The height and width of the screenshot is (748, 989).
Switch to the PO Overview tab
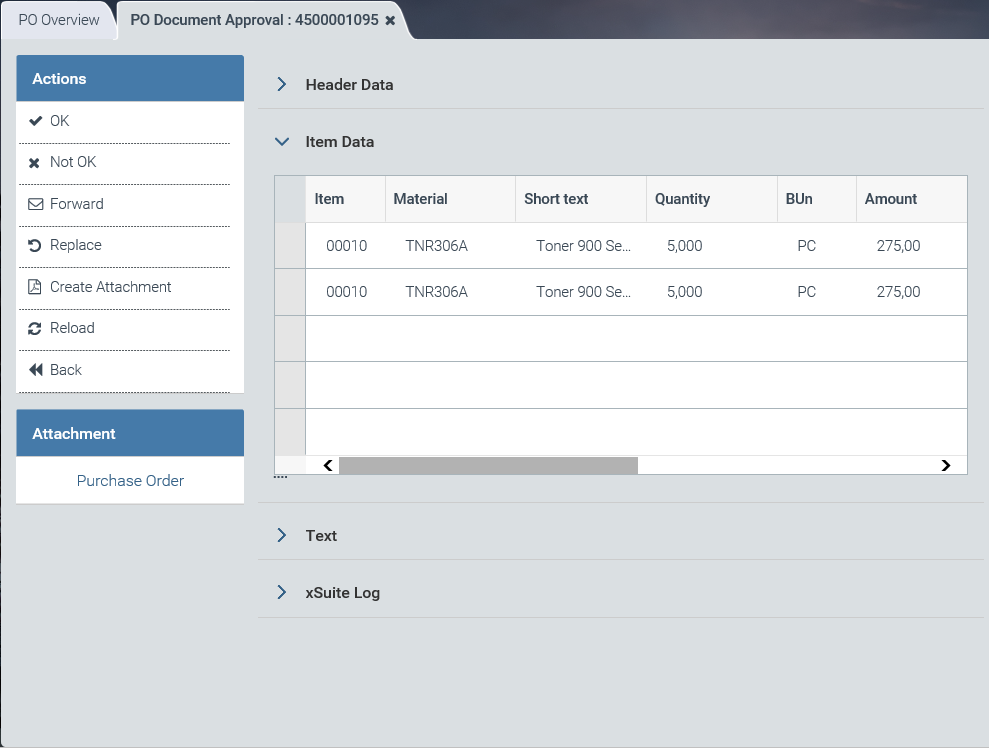pos(59,20)
